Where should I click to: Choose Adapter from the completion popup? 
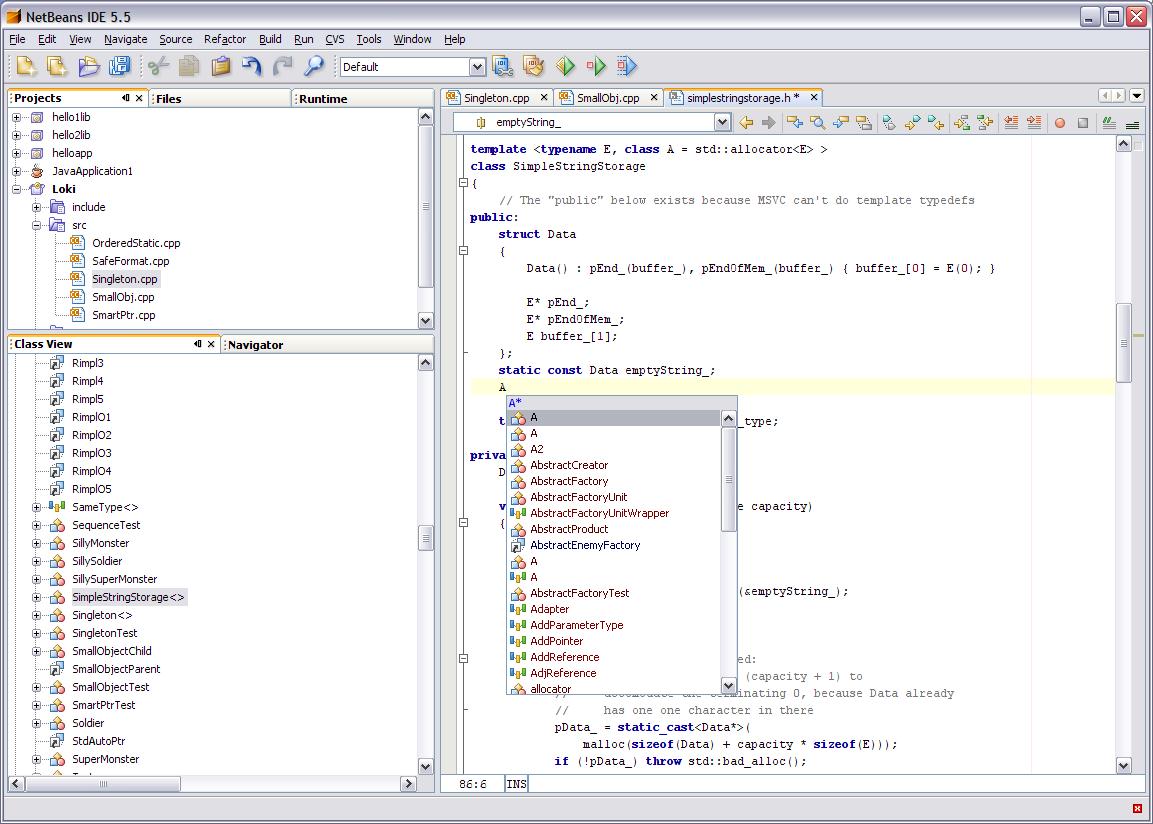pos(614,609)
